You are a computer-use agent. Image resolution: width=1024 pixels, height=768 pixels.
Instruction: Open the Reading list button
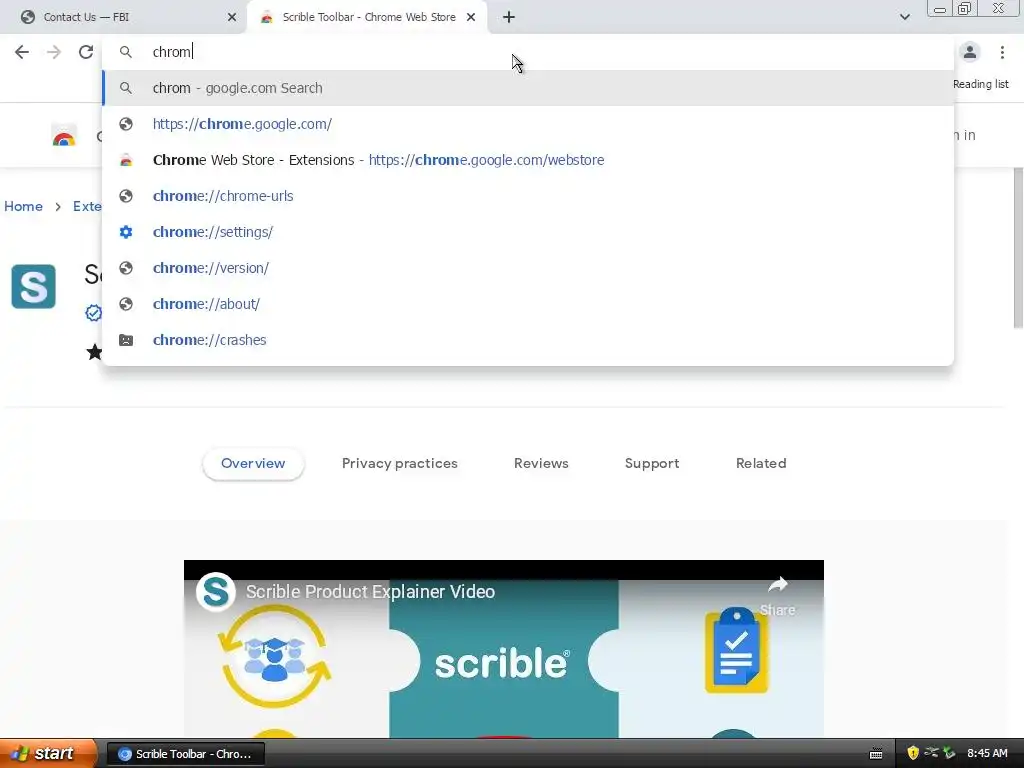[x=980, y=84]
